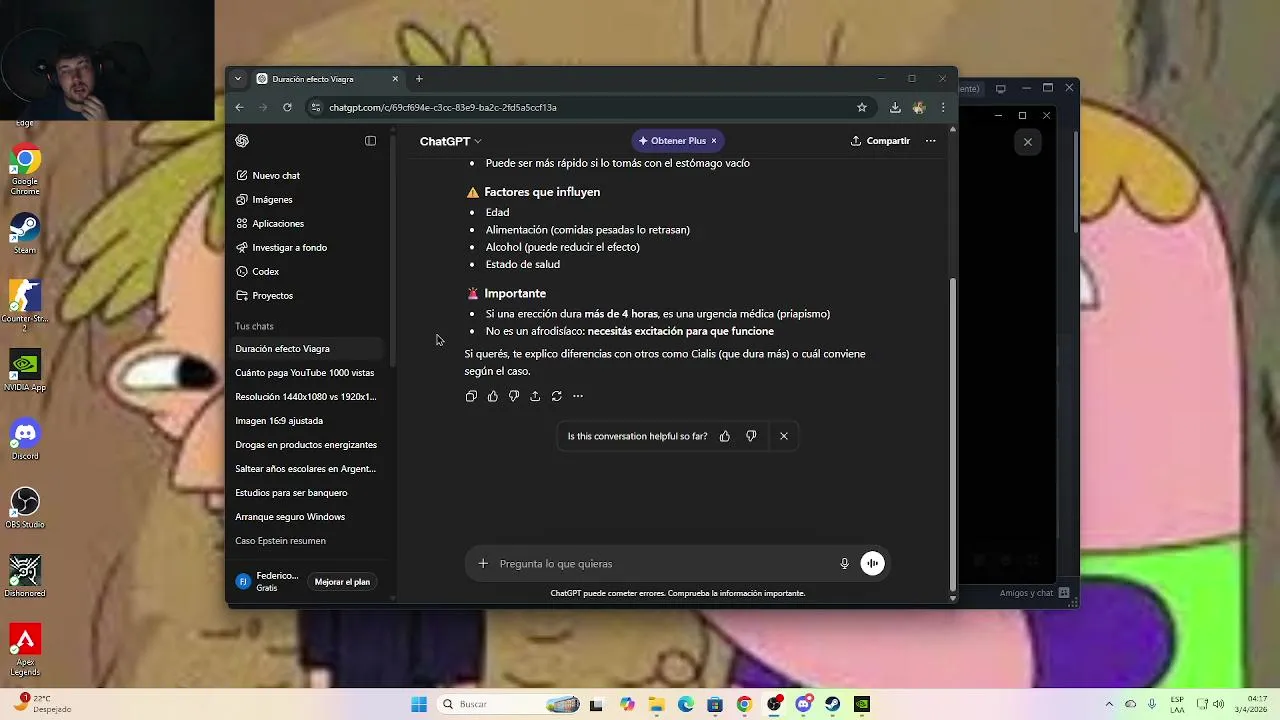Open chat 'Cuánto paga YouTube 1000 vistas'
The image size is (1280, 720).
pos(306,373)
